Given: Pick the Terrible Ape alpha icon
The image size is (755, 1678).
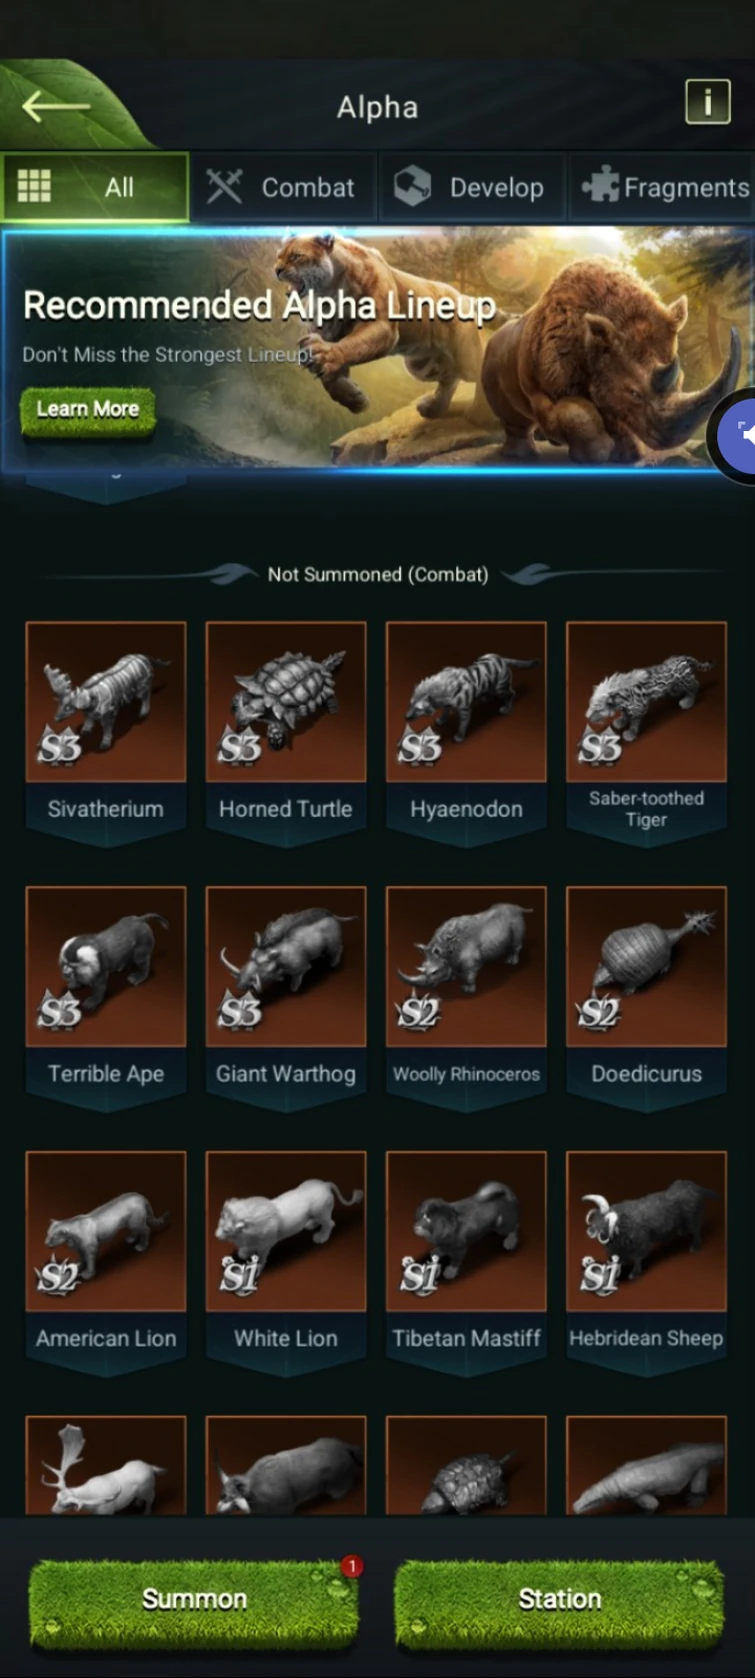Looking at the screenshot, I should click(x=106, y=967).
